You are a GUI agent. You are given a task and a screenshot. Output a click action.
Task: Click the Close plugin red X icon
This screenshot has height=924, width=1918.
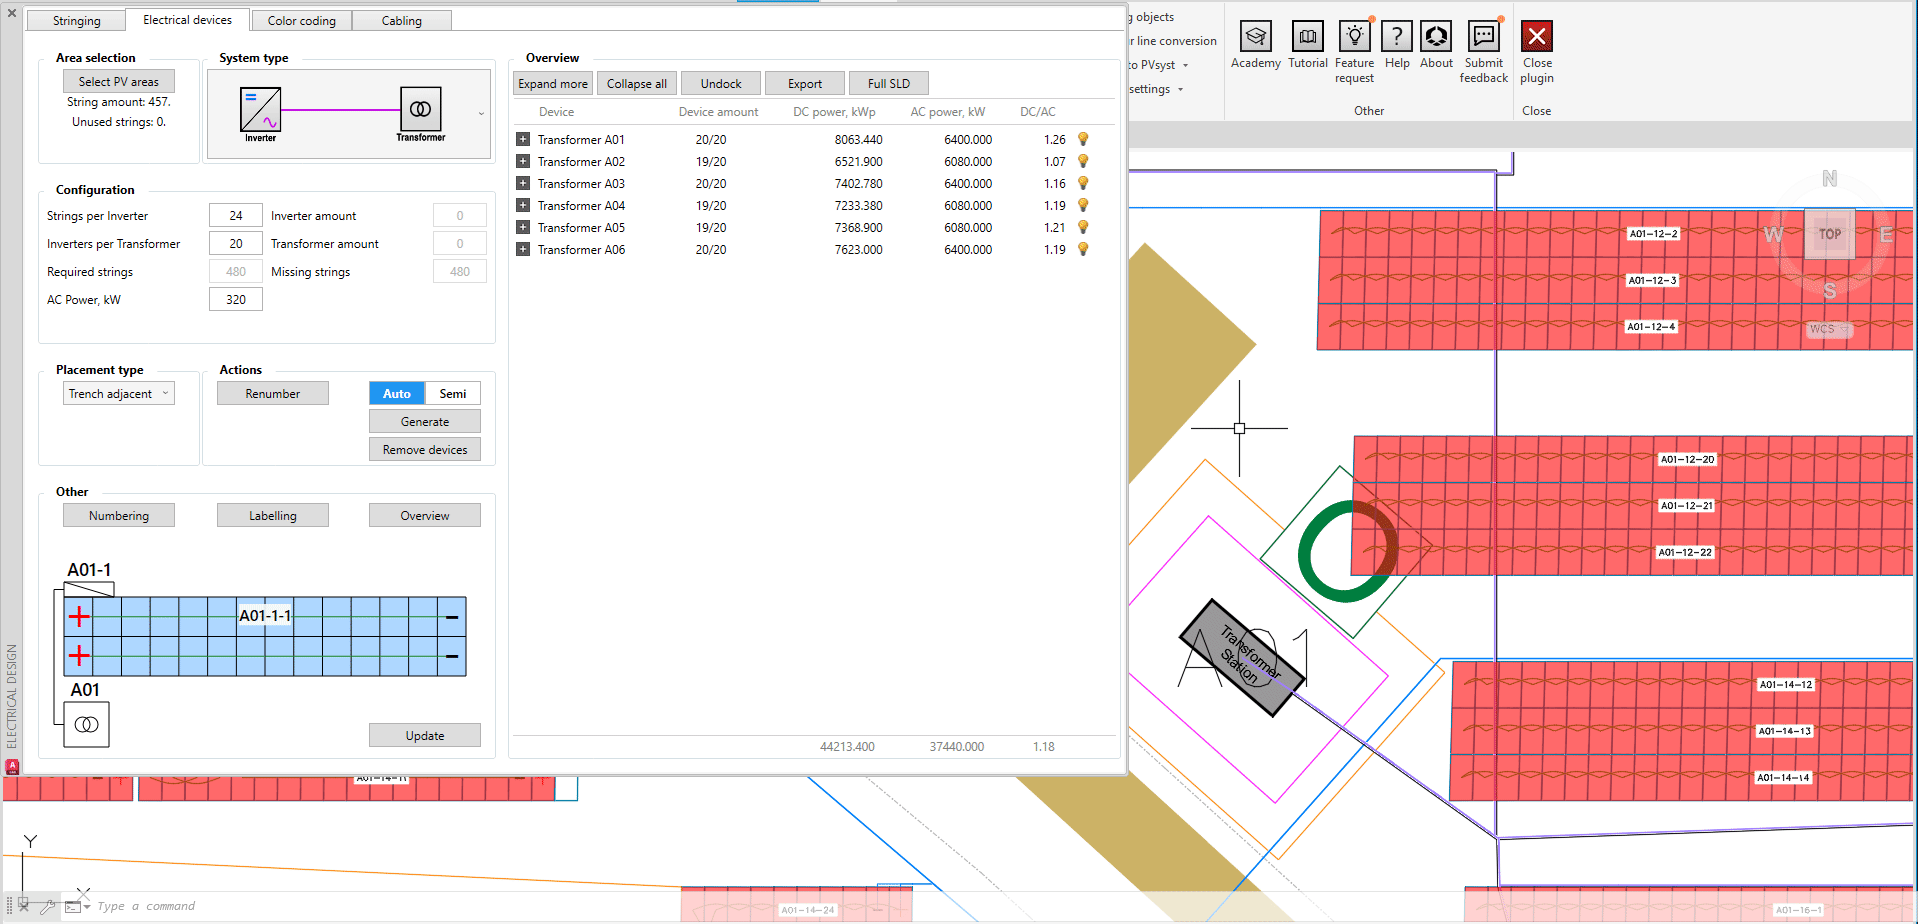pos(1537,37)
